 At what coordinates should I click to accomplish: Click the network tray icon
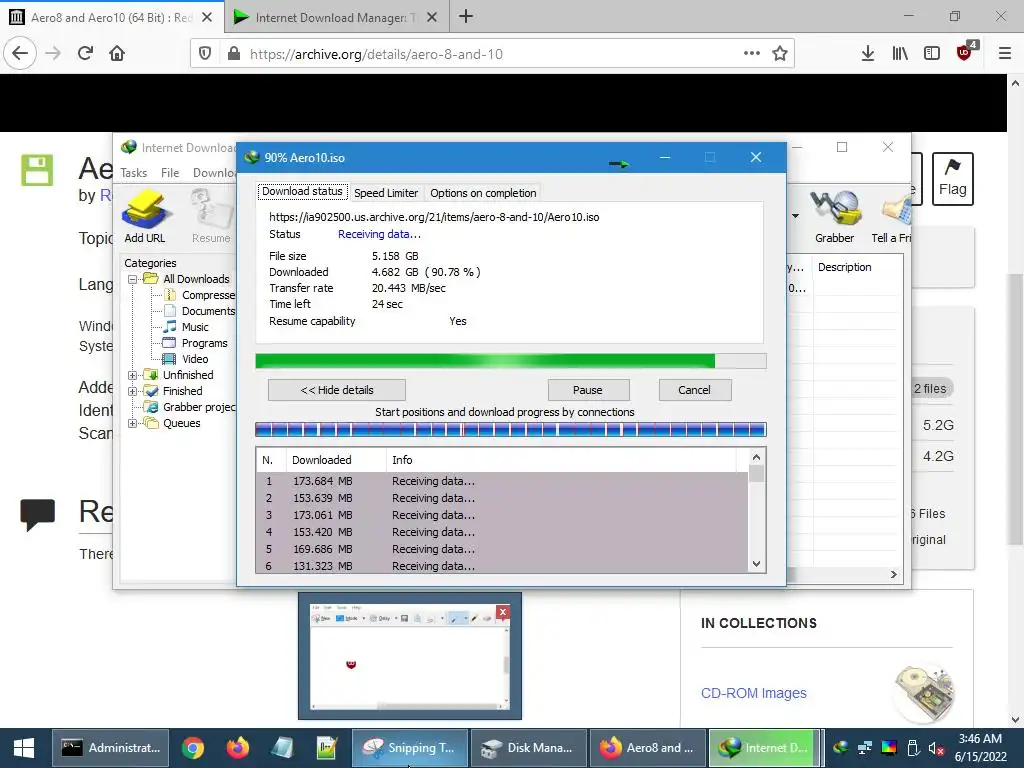tap(865, 748)
